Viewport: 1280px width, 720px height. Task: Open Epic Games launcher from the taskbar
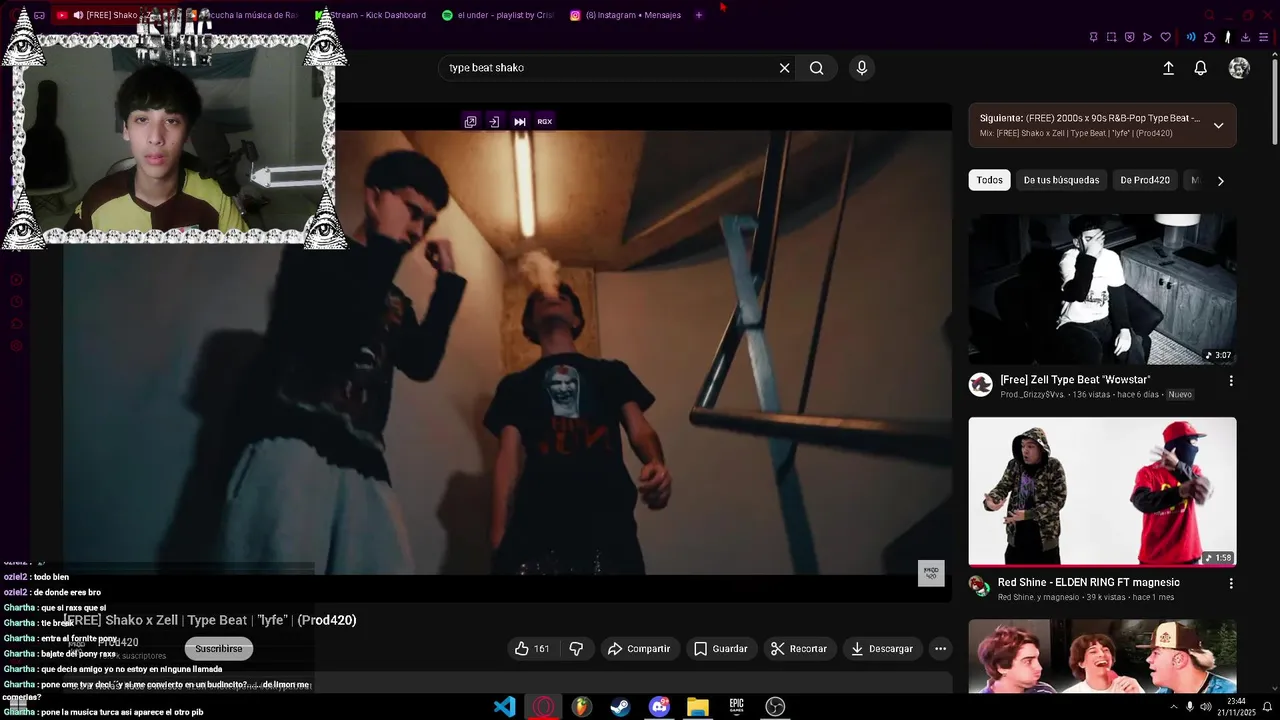pyautogui.click(x=736, y=707)
